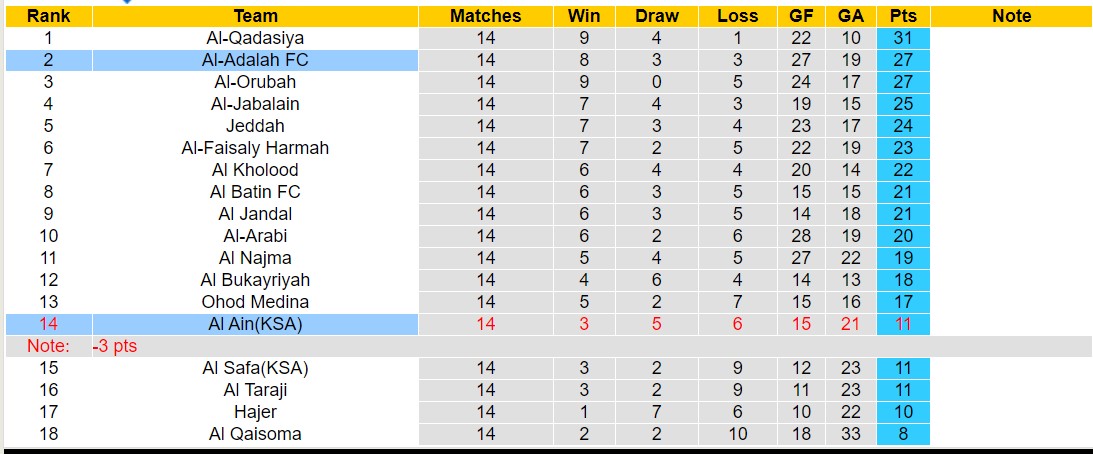Click the -3 pts note row
The height and width of the screenshot is (454, 1093).
114,346
